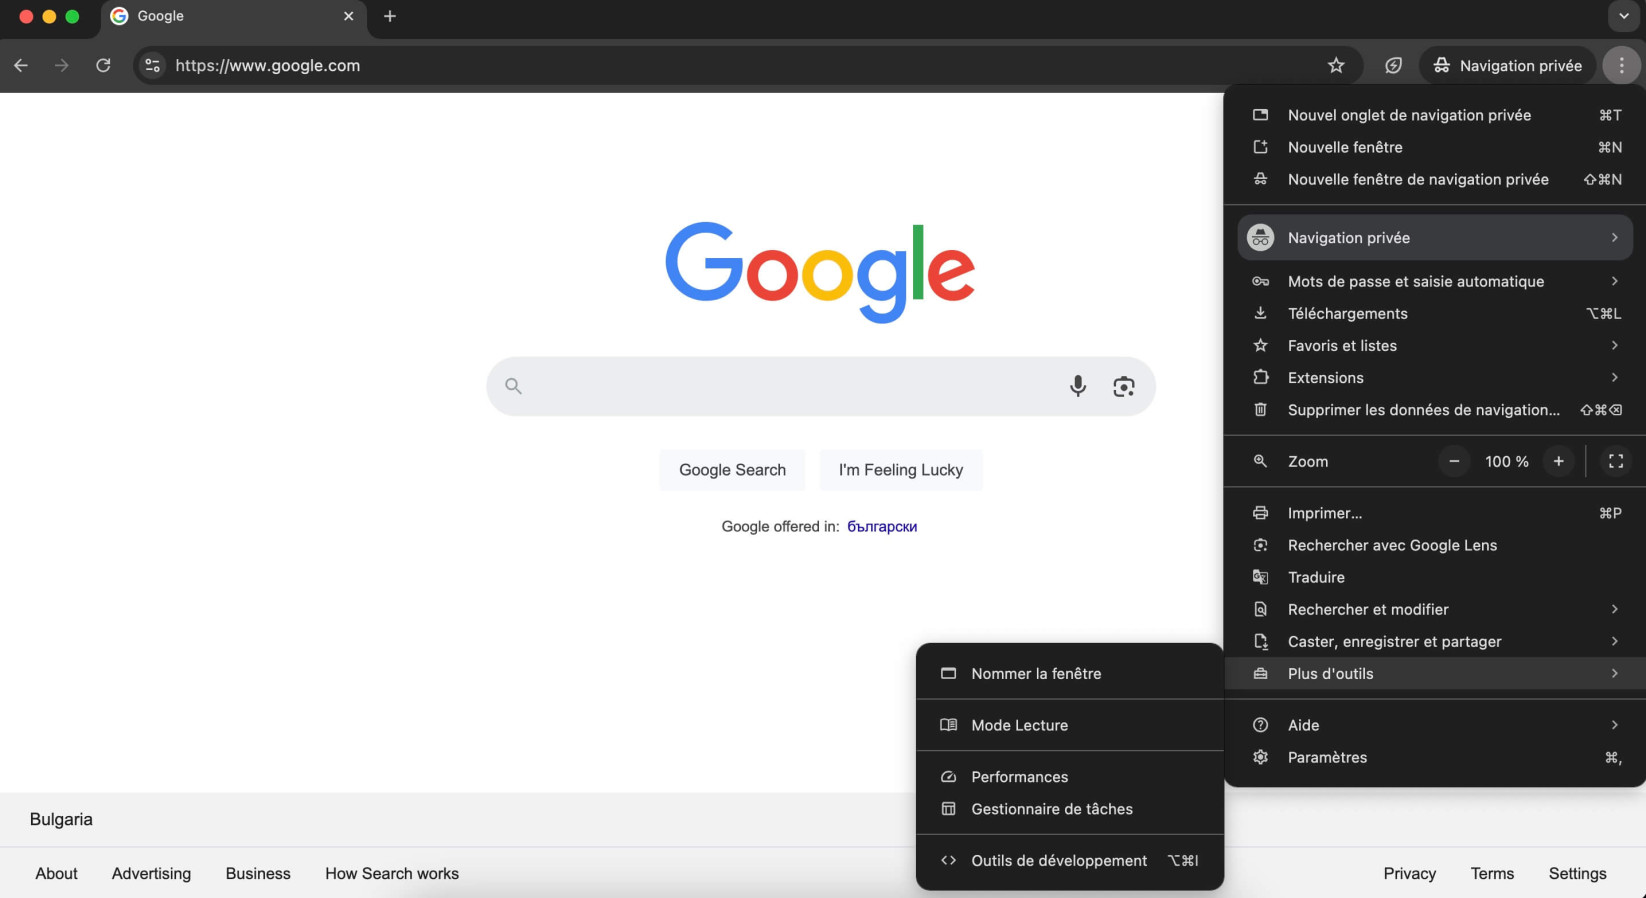1646x898 pixels.
Task: Open the Terms footer link
Action: point(1492,873)
